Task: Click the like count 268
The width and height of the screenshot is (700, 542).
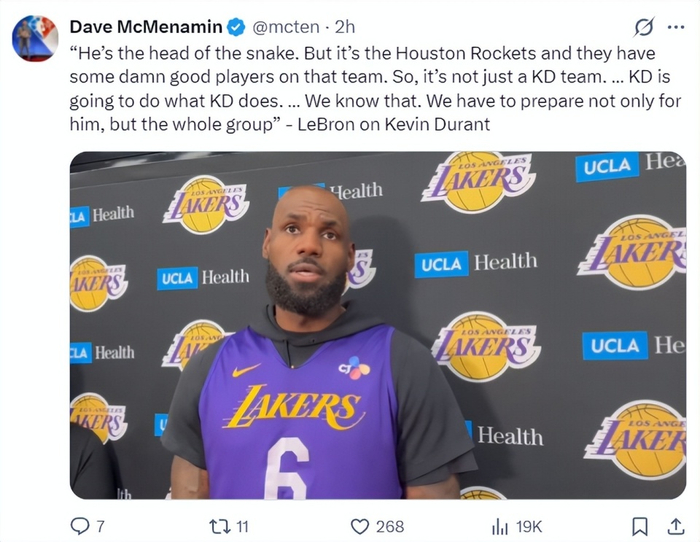Action: [x=390, y=526]
